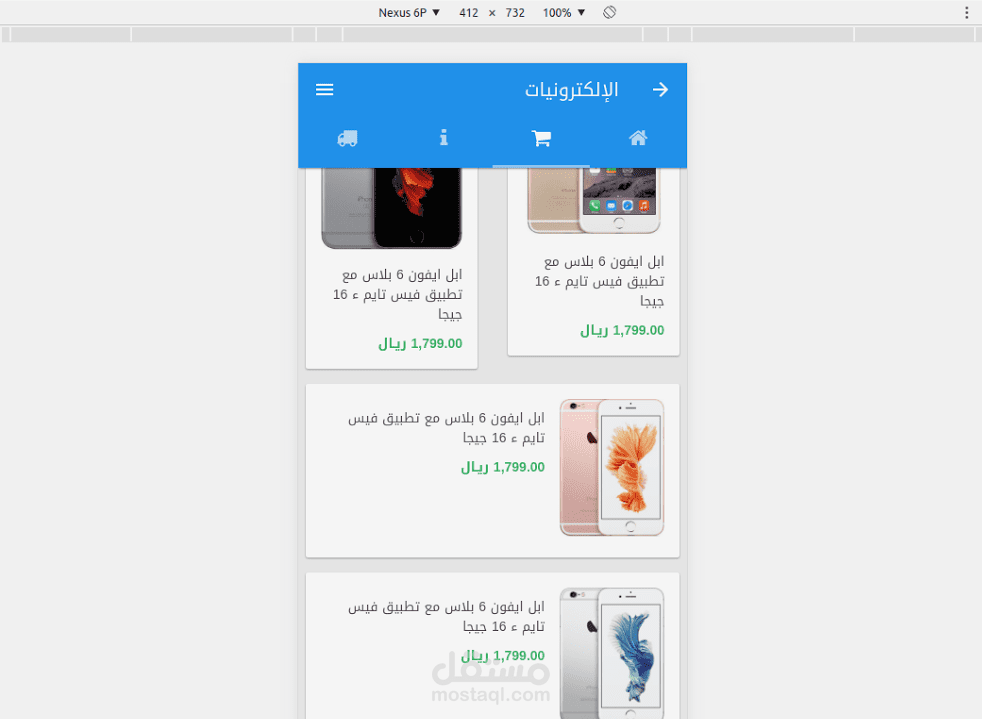982x719 pixels.
Task: Edit the viewport height field 732
Action: point(515,13)
